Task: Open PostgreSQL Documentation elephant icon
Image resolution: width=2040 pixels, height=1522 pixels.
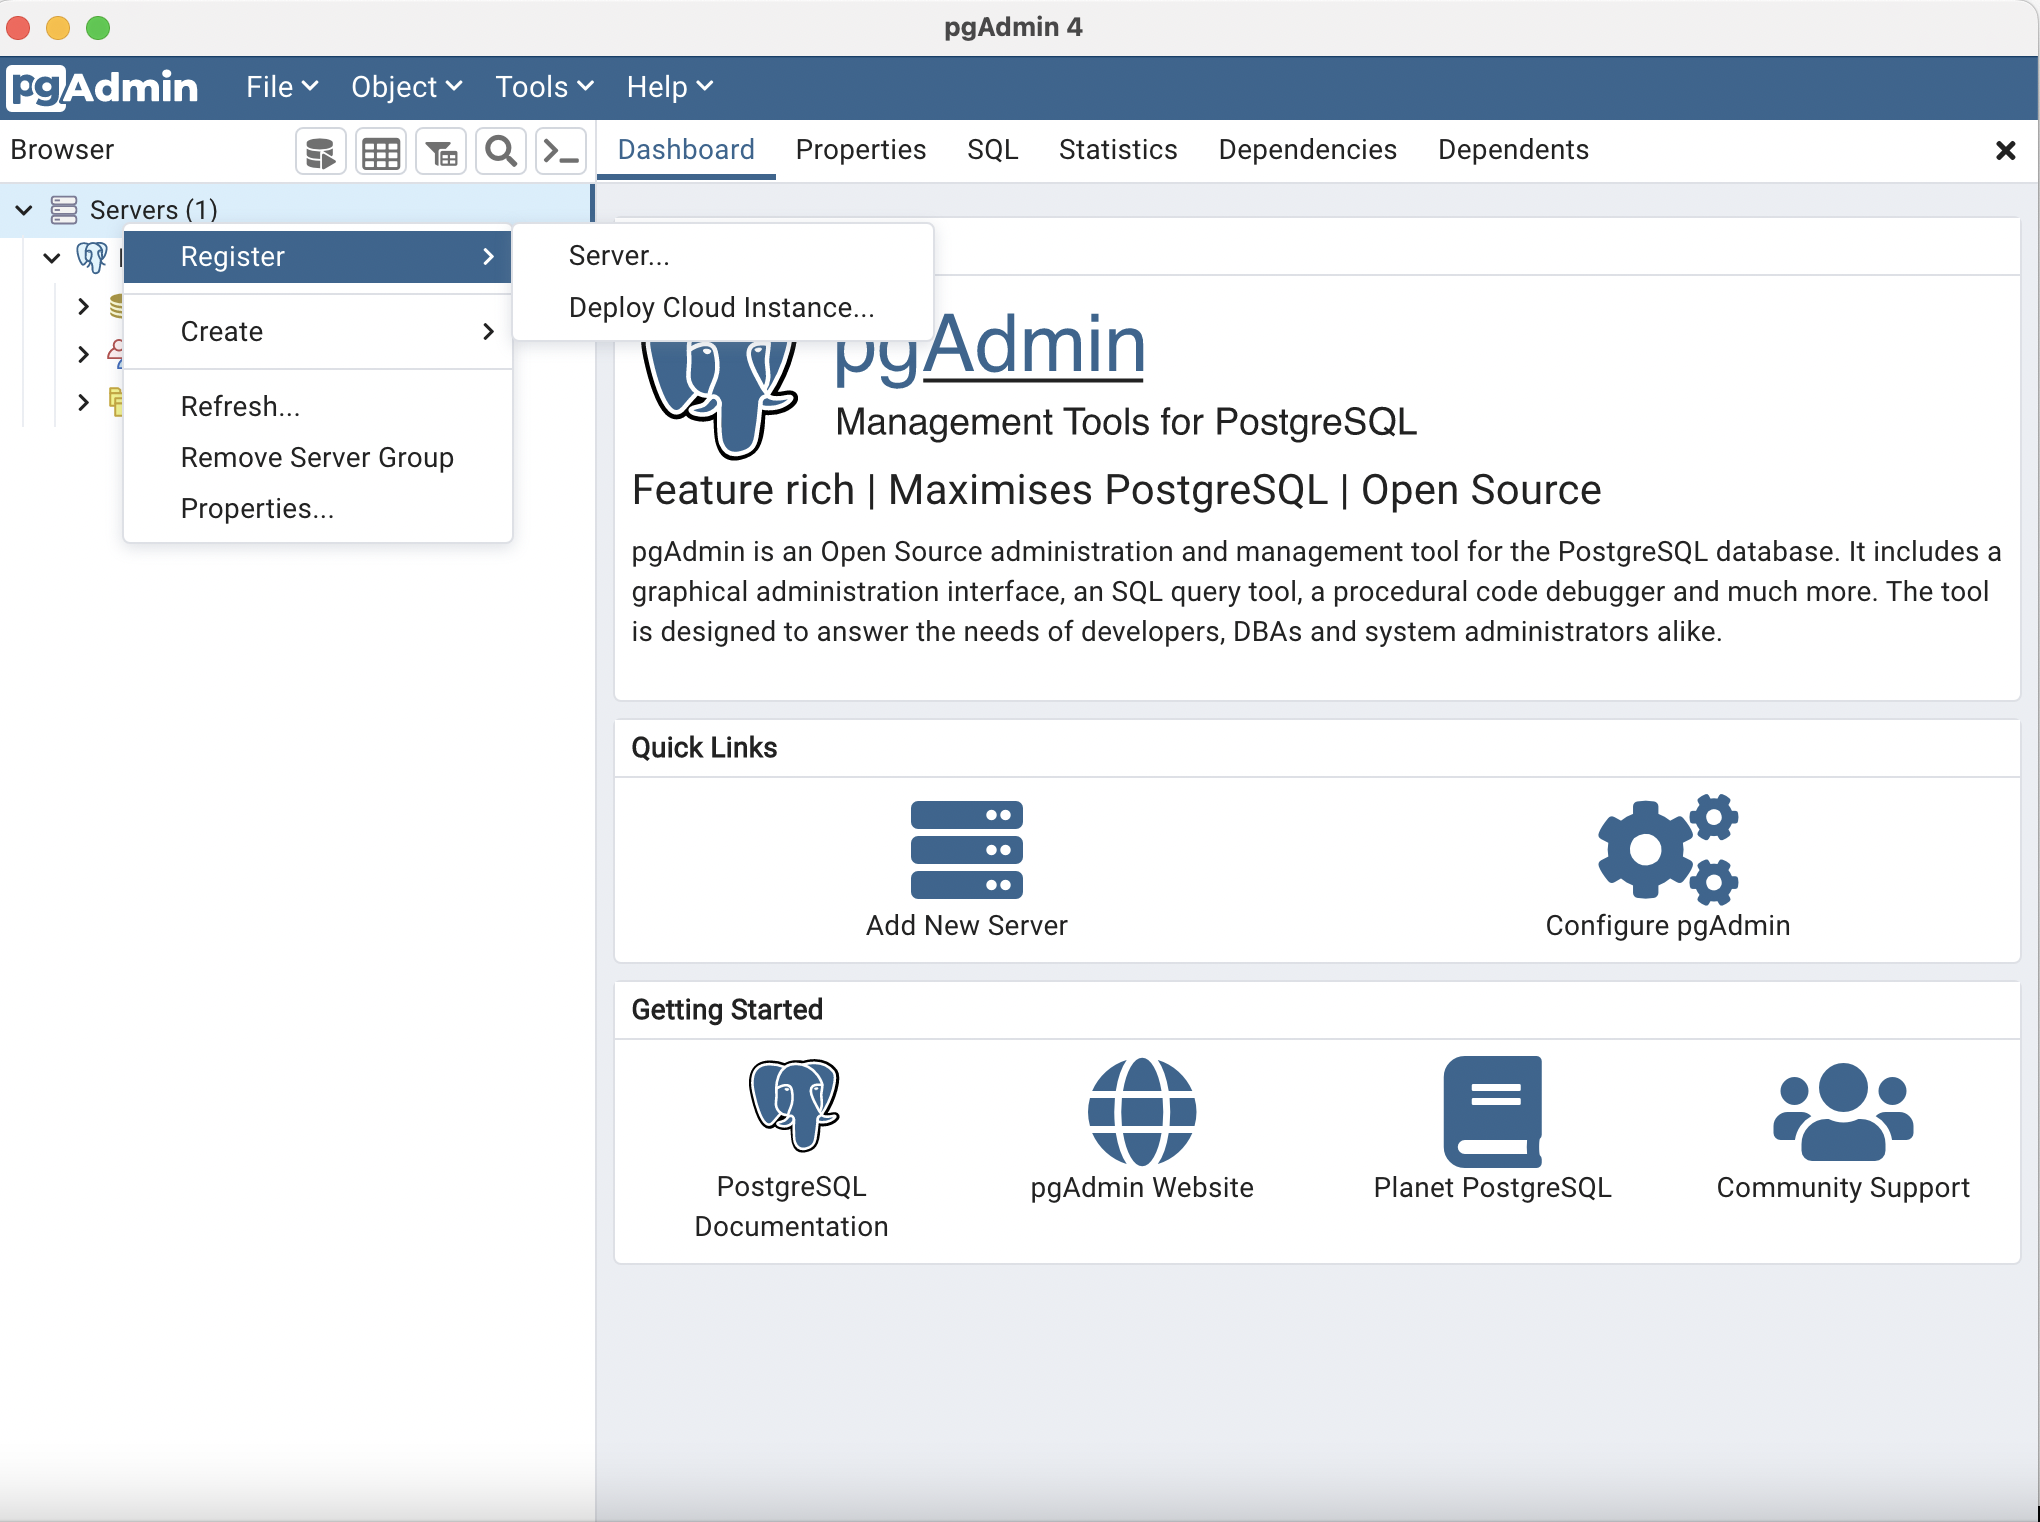Action: click(x=792, y=1106)
